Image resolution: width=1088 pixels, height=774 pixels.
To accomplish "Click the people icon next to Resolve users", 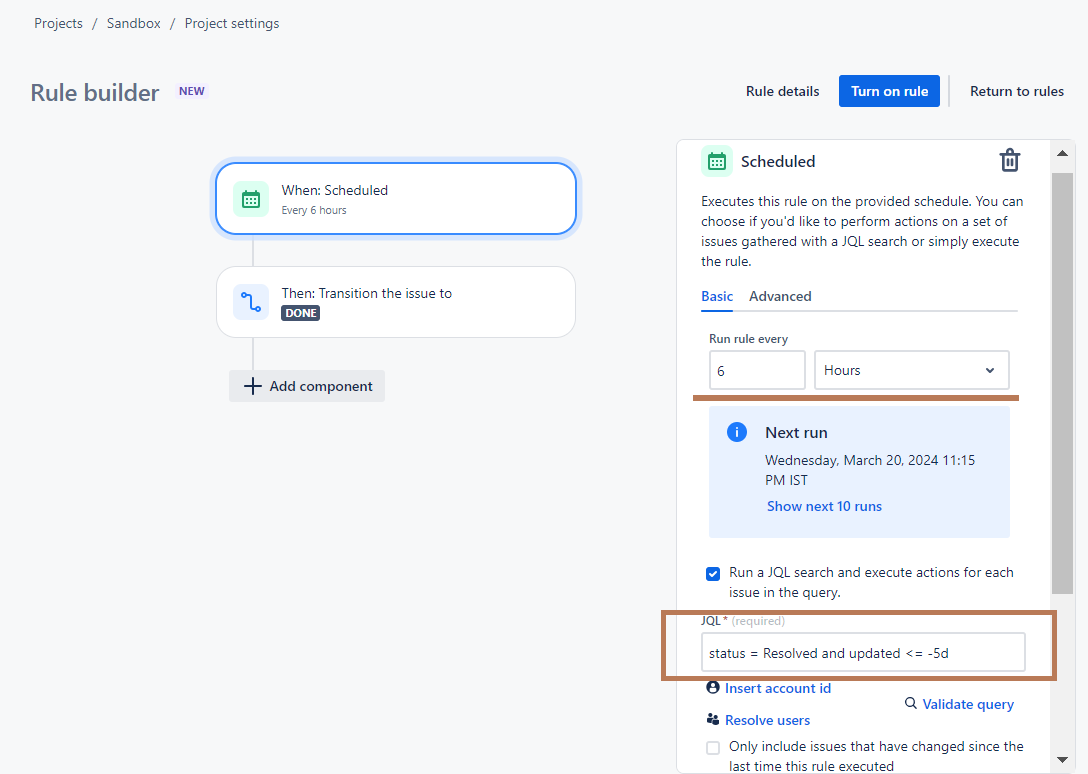I will (x=714, y=719).
